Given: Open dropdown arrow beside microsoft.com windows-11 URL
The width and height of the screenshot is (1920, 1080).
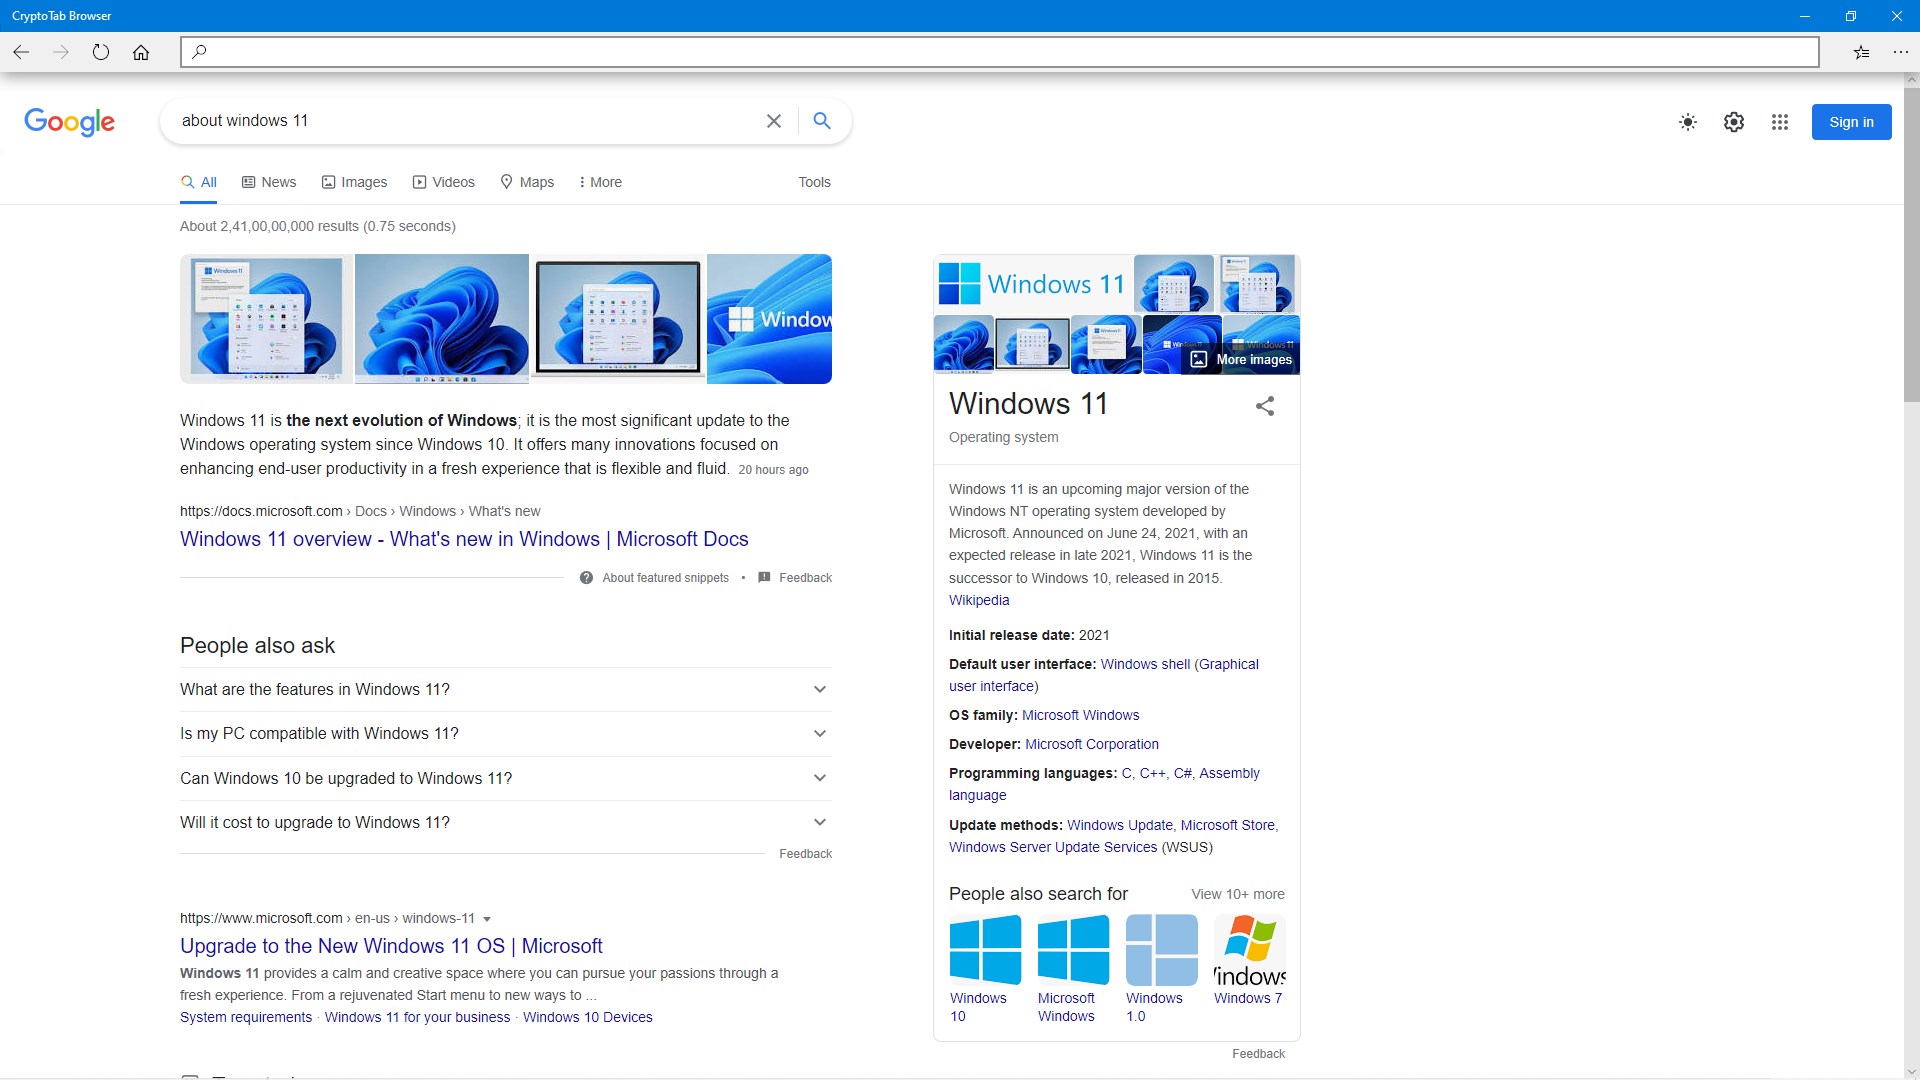Looking at the screenshot, I should tap(487, 919).
